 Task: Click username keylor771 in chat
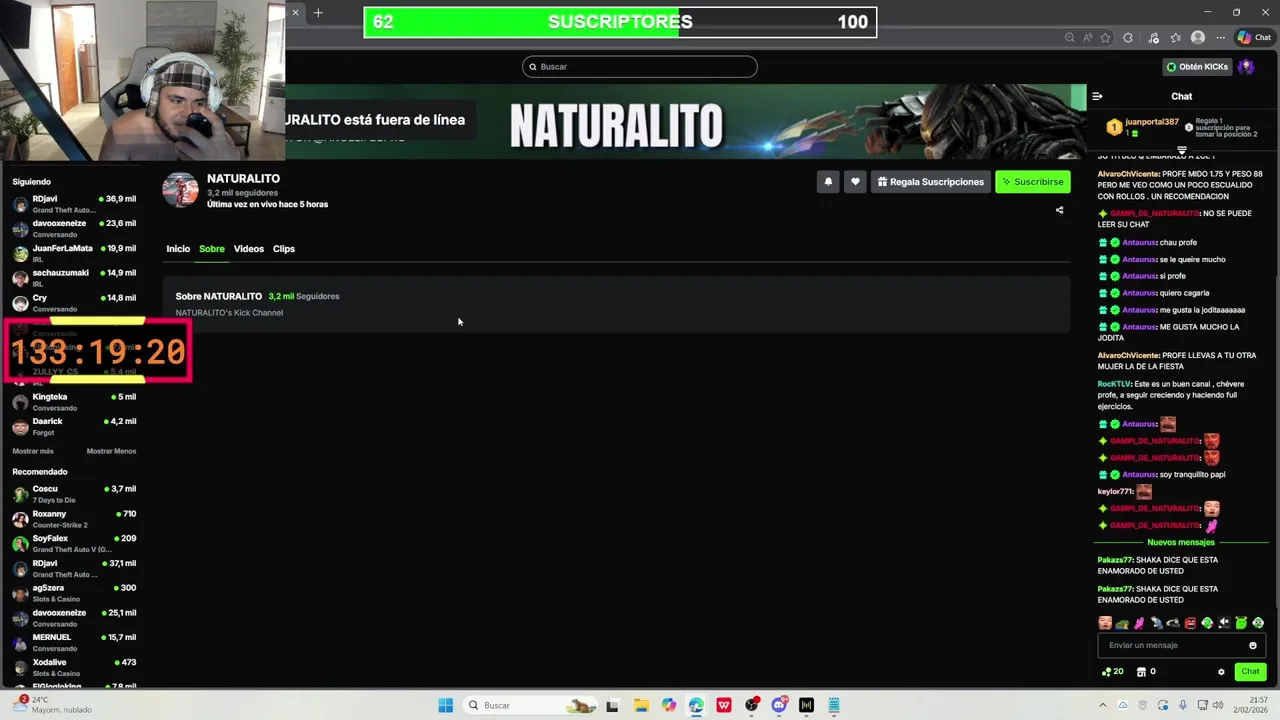coord(1115,492)
